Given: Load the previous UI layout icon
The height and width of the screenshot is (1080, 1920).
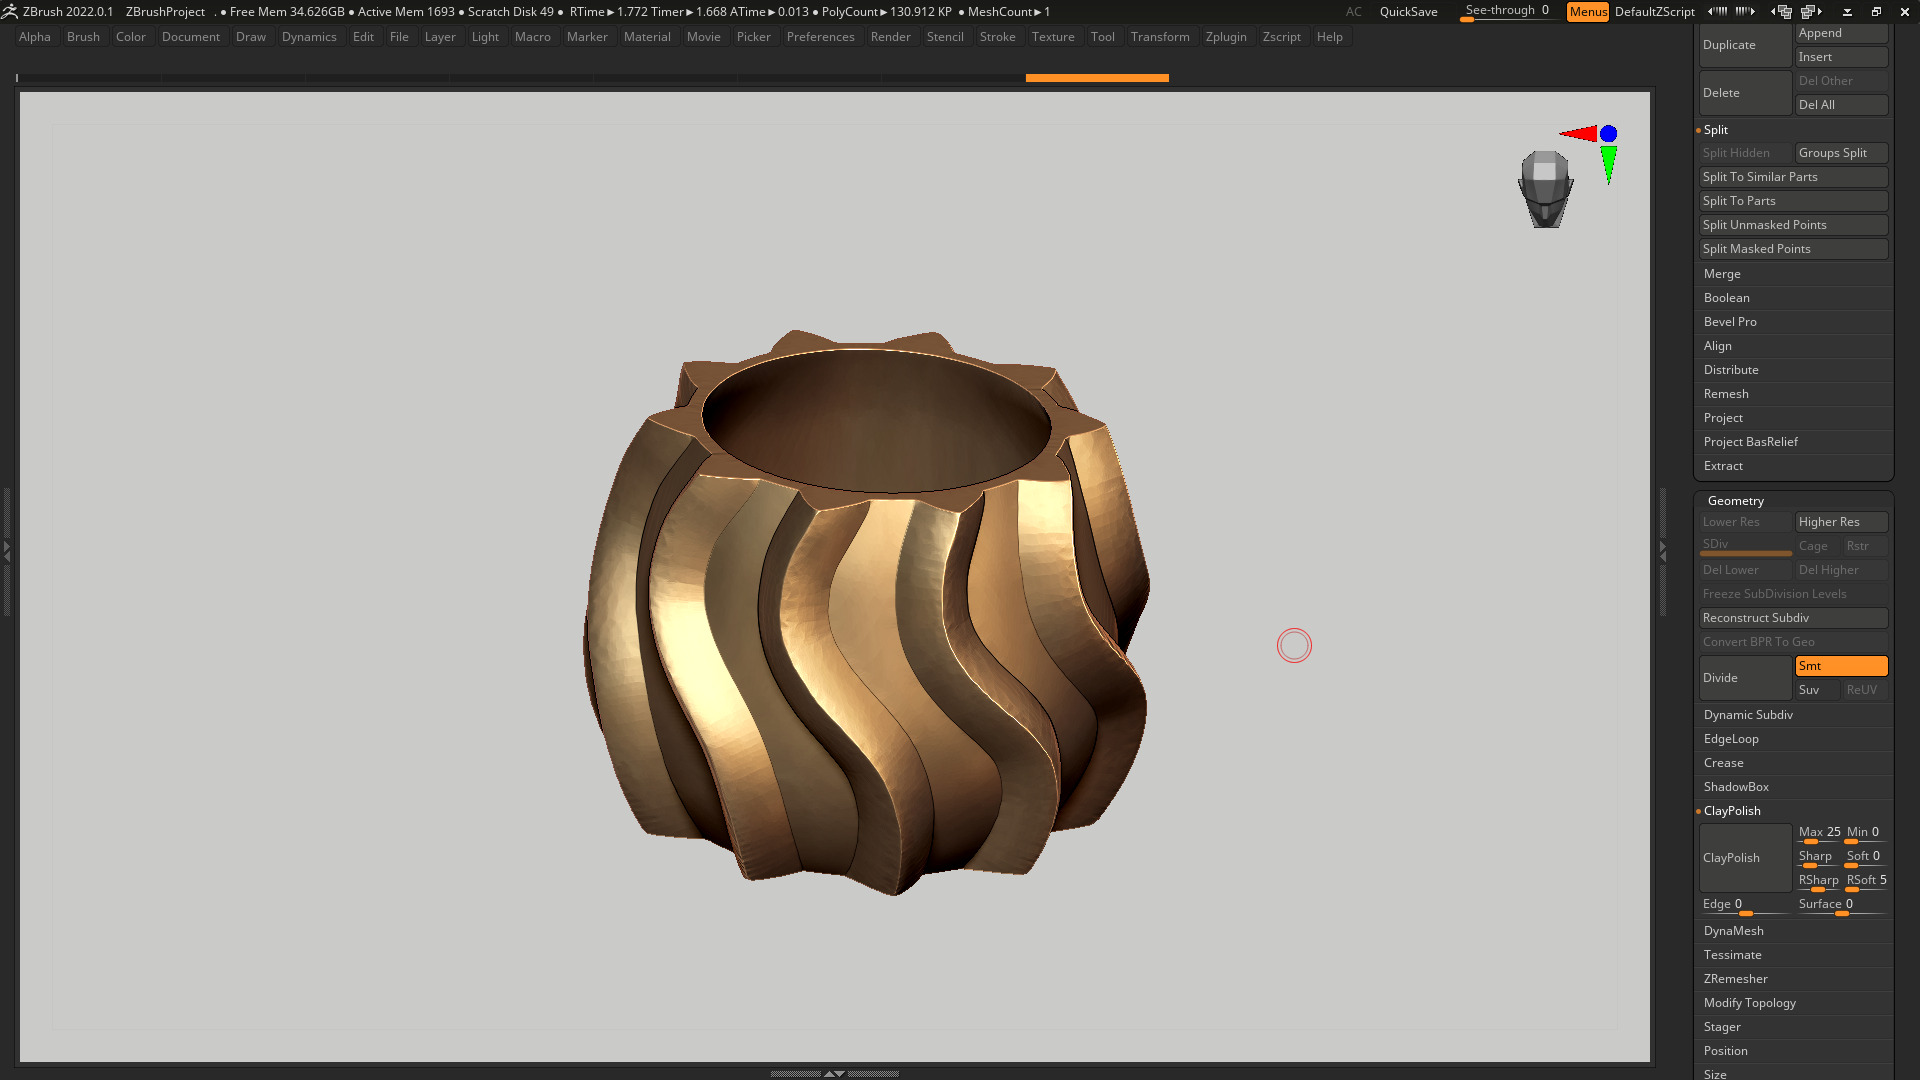Looking at the screenshot, I should click(1782, 12).
